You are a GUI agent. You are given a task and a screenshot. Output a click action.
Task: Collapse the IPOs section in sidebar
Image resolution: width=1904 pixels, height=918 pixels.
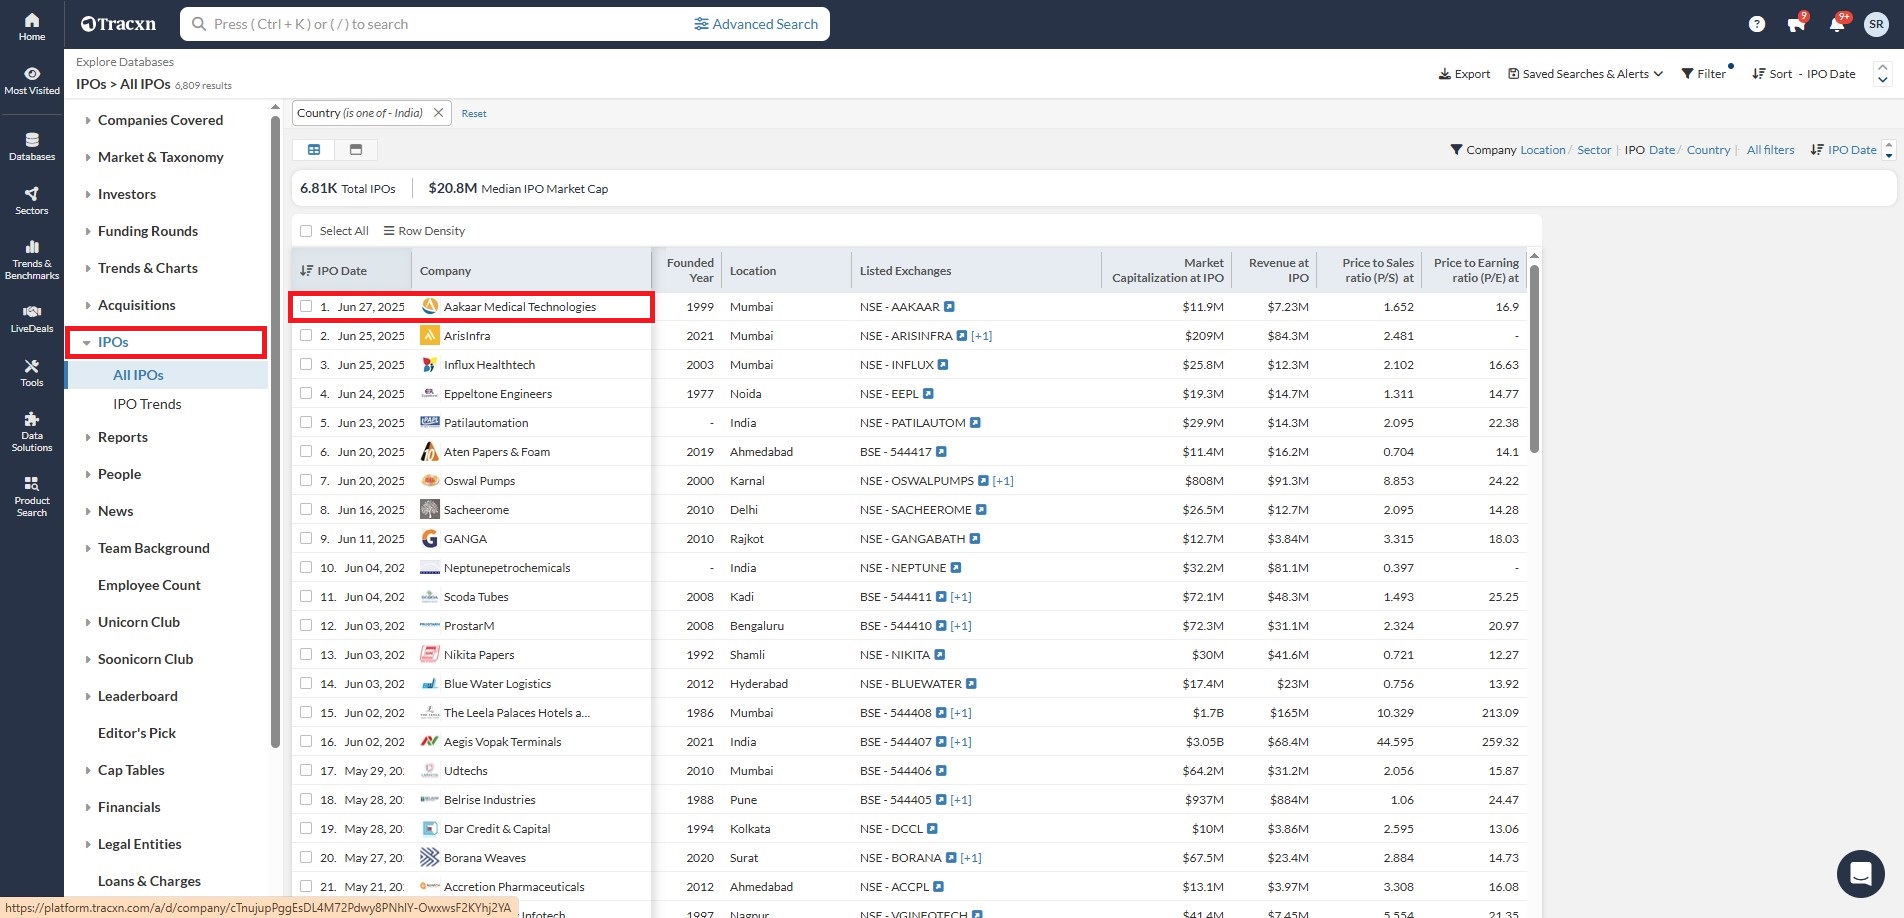pyautogui.click(x=88, y=343)
